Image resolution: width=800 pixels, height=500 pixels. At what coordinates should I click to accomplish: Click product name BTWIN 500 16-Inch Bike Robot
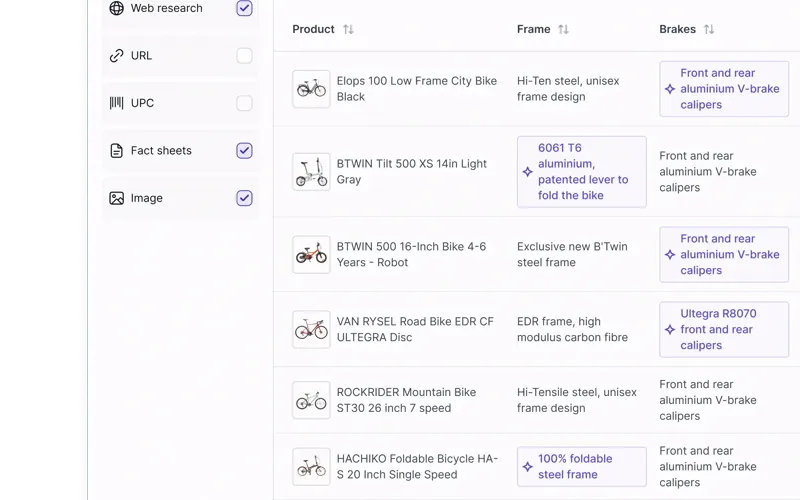[x=411, y=255]
